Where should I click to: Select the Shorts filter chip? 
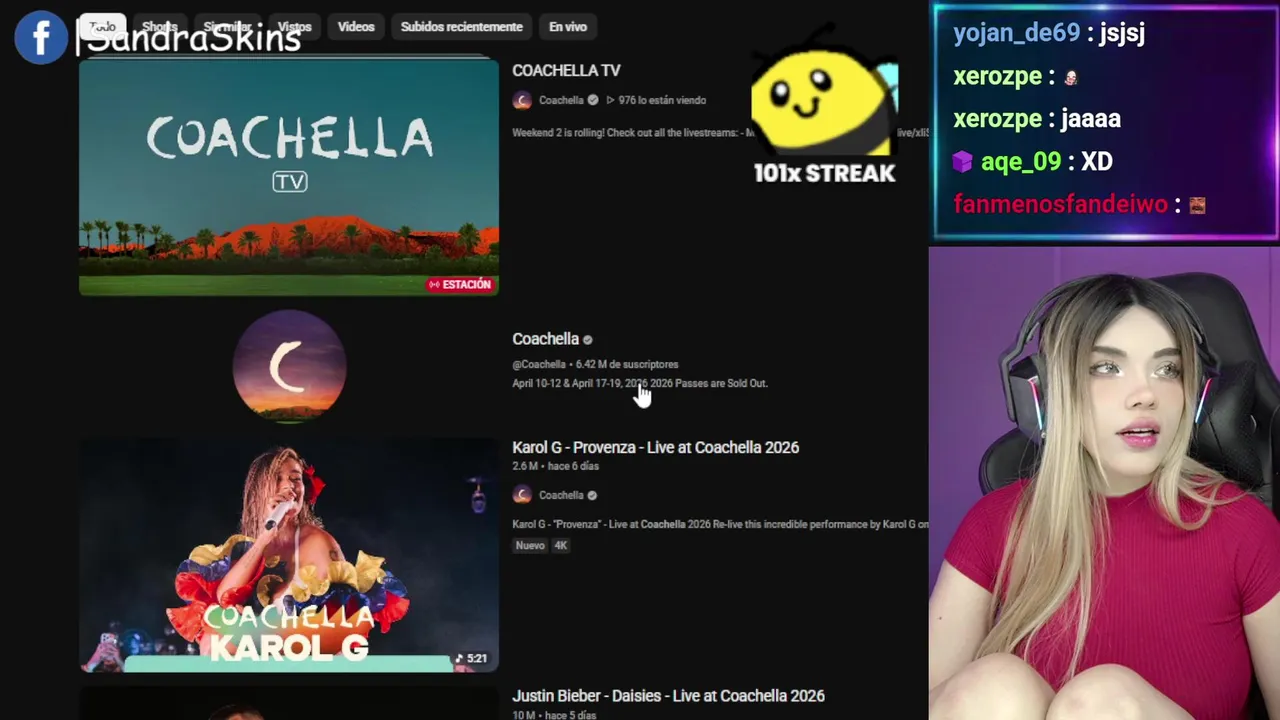(159, 27)
